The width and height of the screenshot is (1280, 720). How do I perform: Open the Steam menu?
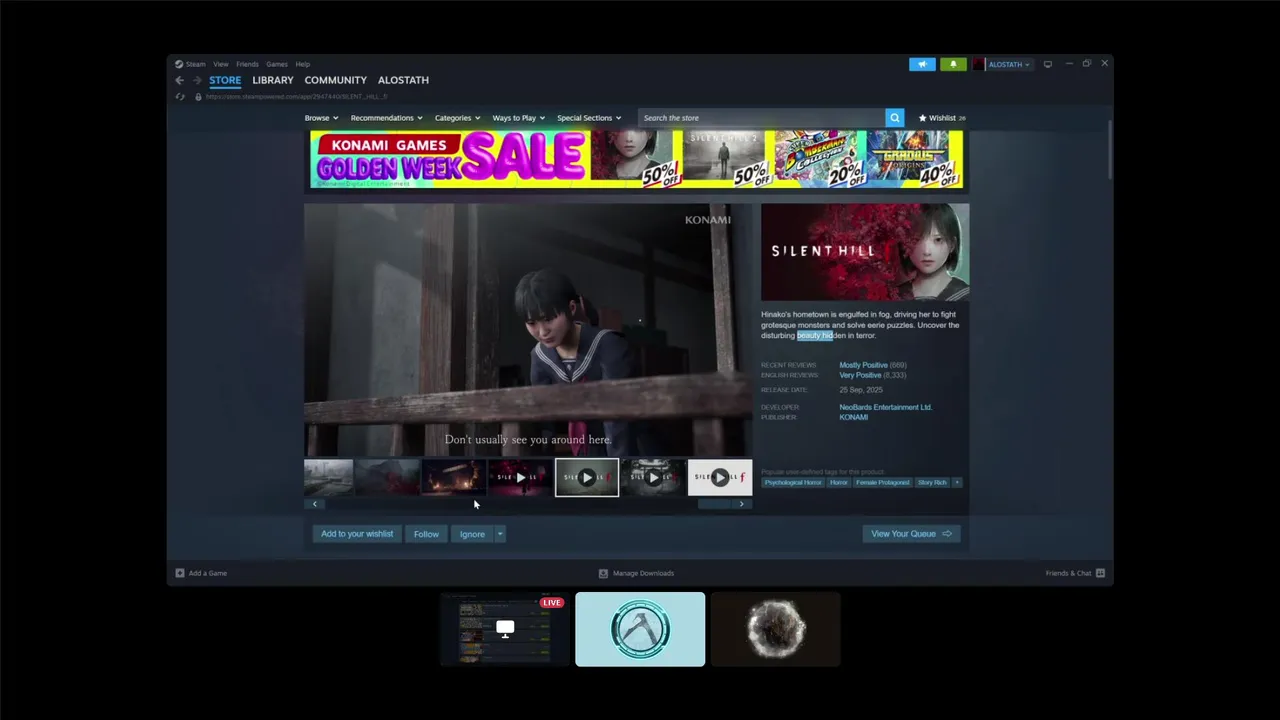(195, 64)
